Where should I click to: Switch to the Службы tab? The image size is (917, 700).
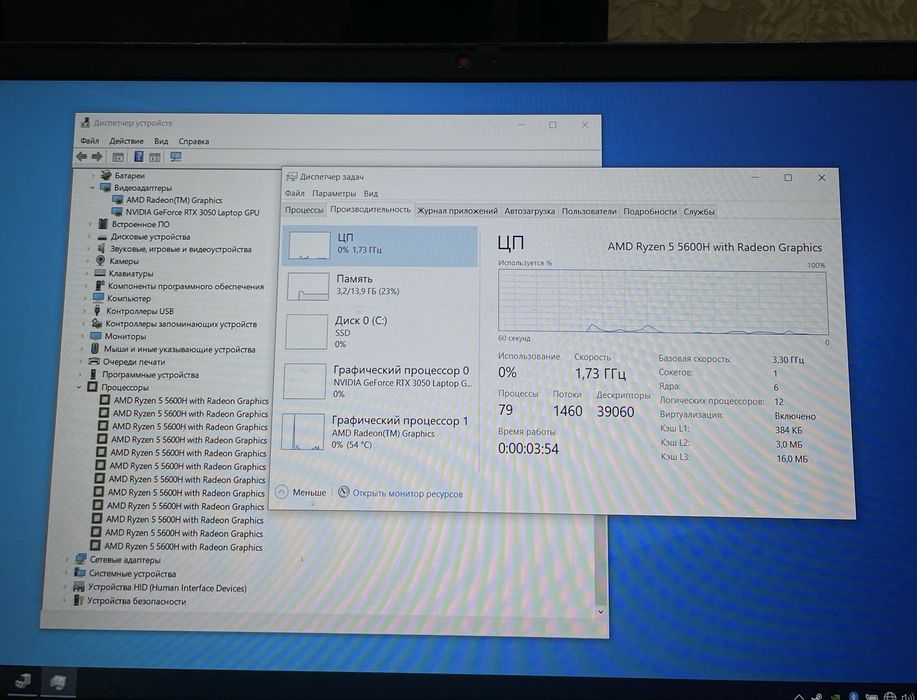click(x=699, y=212)
